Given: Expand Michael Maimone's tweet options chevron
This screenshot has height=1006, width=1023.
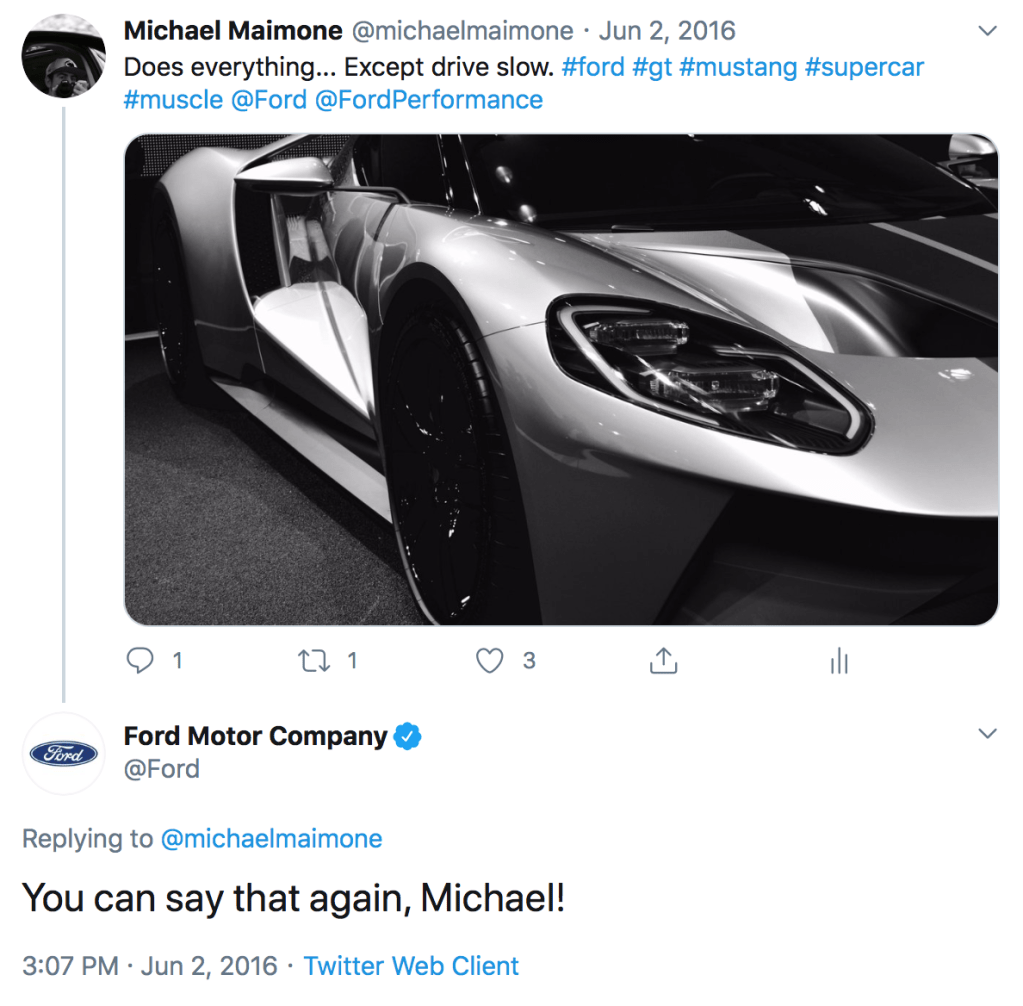Looking at the screenshot, I should (x=987, y=32).
